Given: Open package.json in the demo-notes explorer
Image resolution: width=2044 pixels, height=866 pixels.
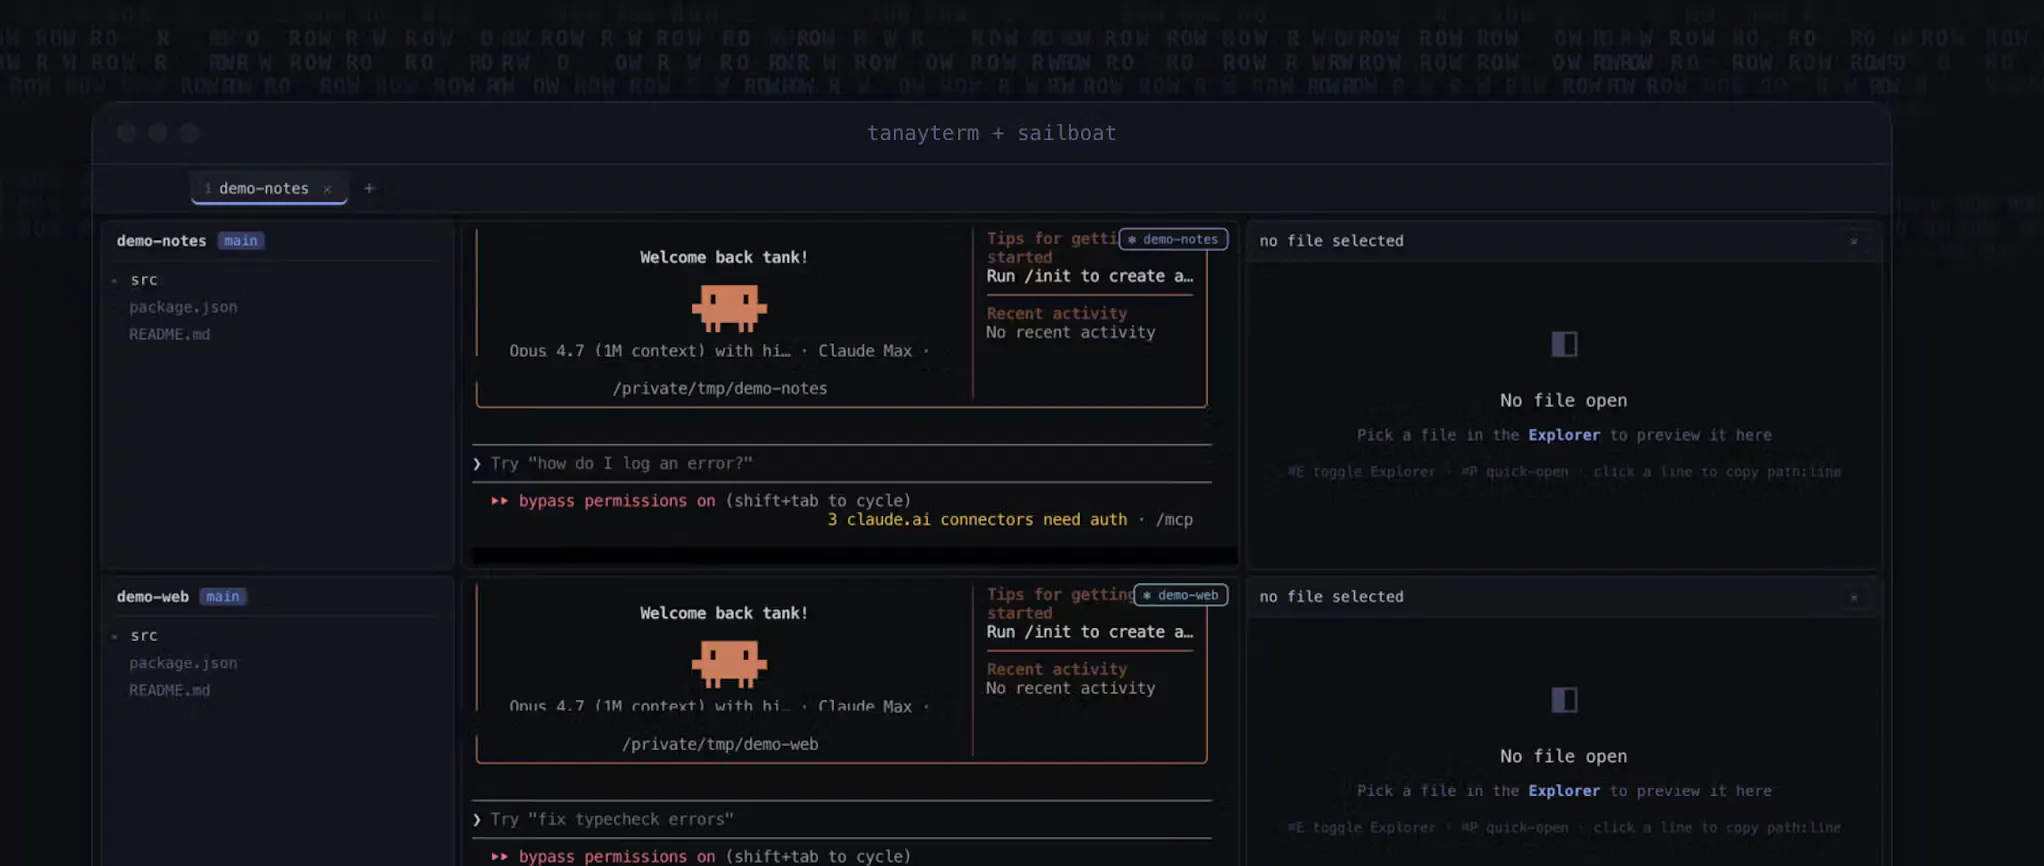Looking at the screenshot, I should (x=183, y=307).
